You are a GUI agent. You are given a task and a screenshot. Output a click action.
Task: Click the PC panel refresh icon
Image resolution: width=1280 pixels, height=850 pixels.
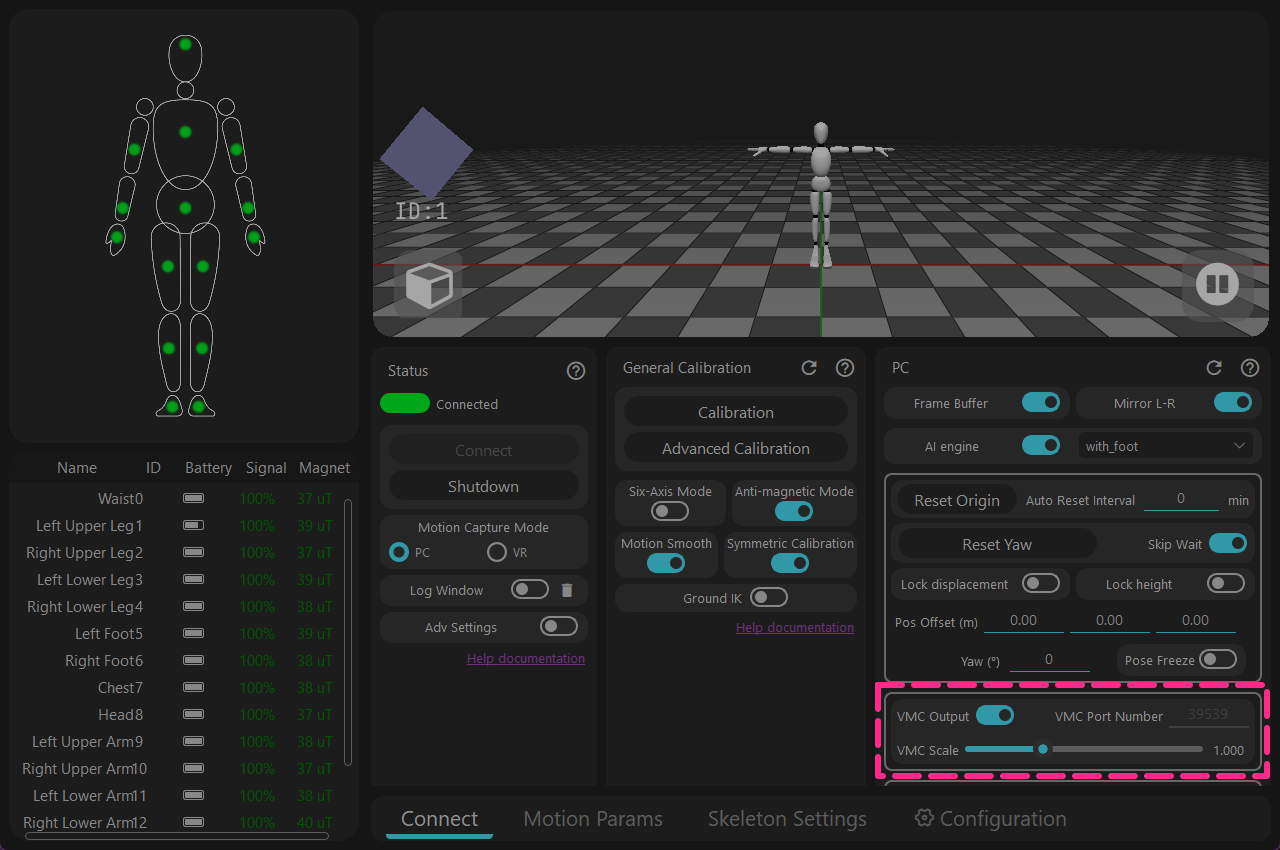(x=1214, y=368)
